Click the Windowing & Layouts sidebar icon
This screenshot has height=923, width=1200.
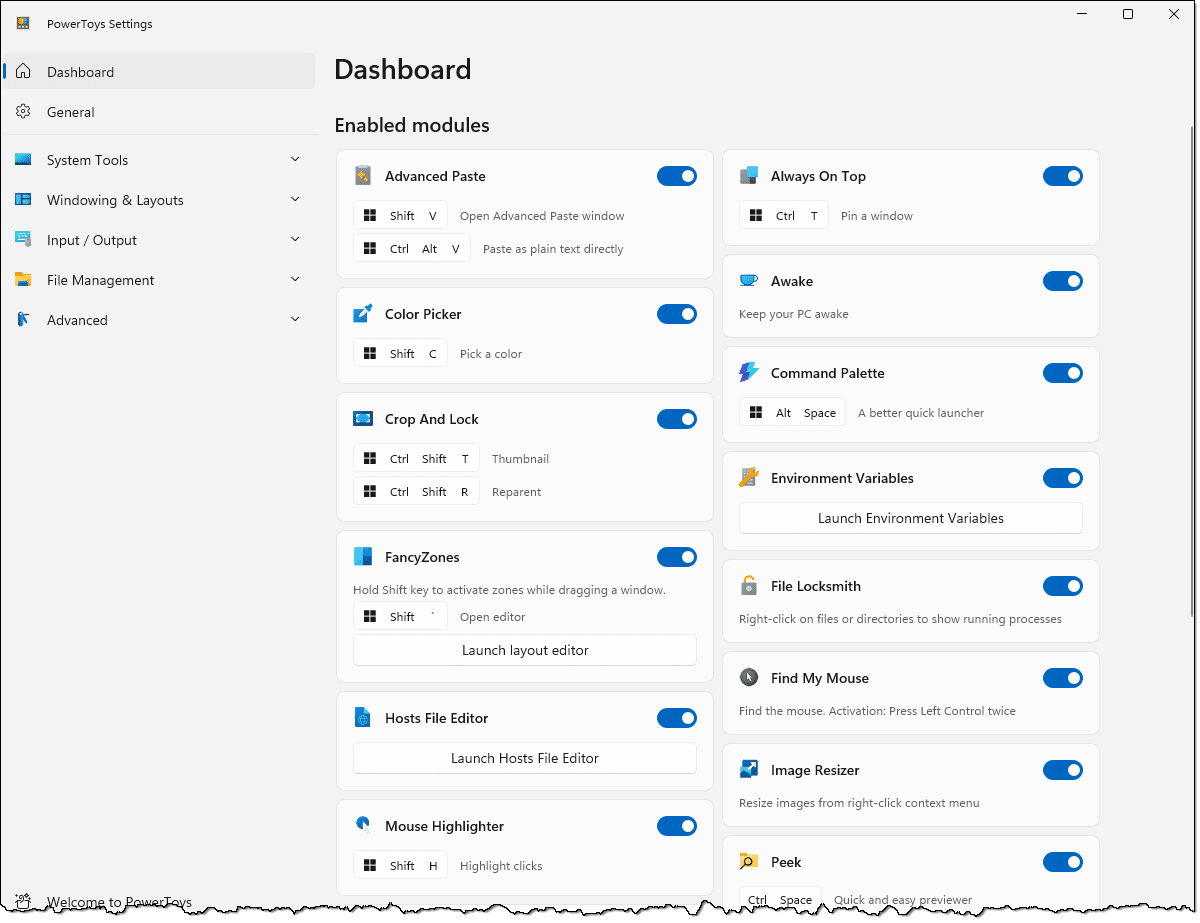(x=24, y=200)
